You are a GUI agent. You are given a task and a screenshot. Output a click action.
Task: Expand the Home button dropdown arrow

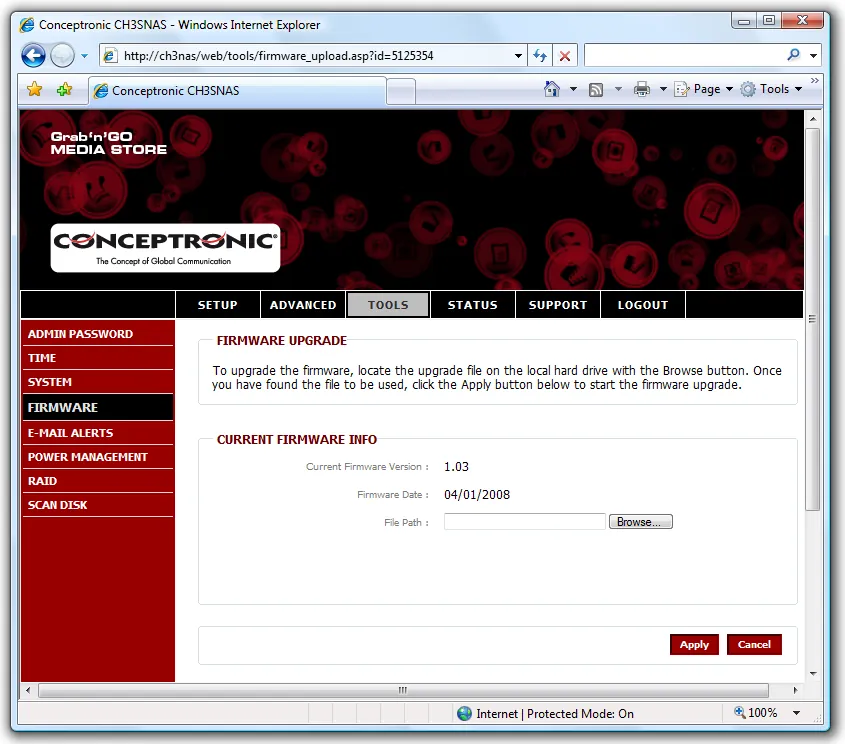pyautogui.click(x=573, y=89)
